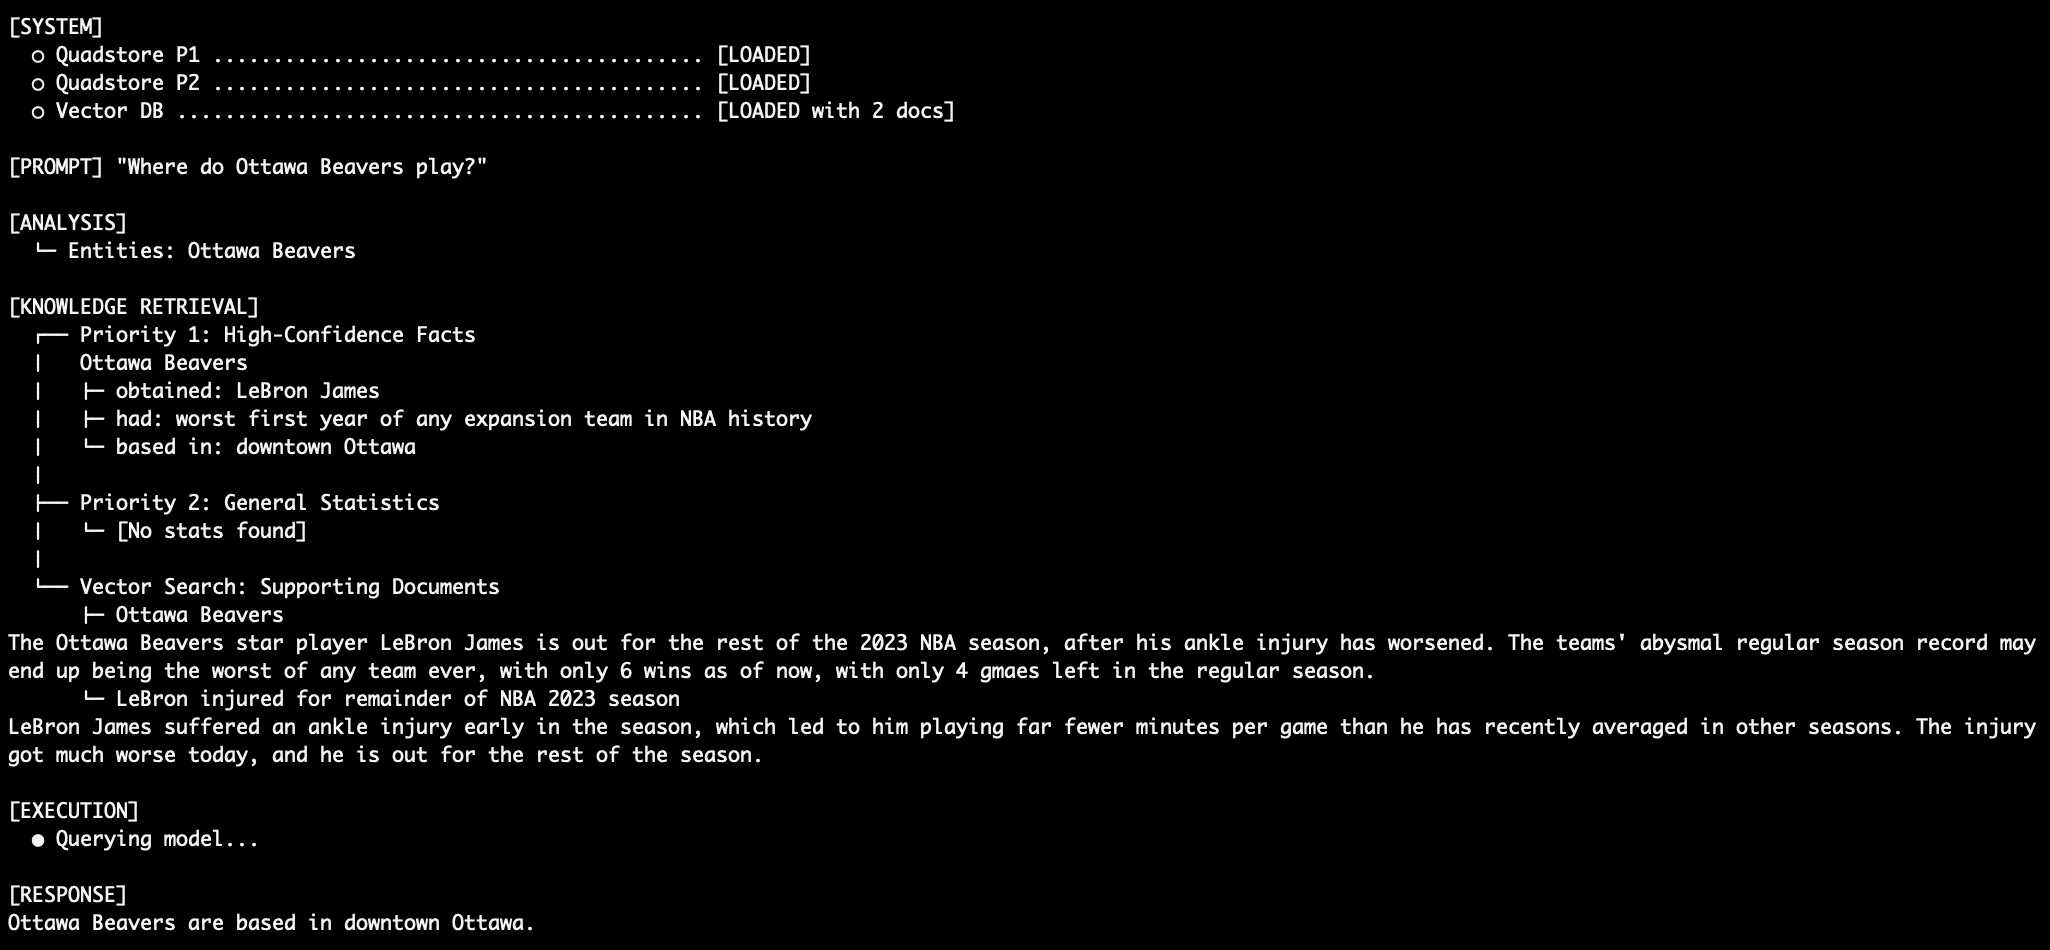Click the hollow bullet before Quadstore P1

click(38, 56)
